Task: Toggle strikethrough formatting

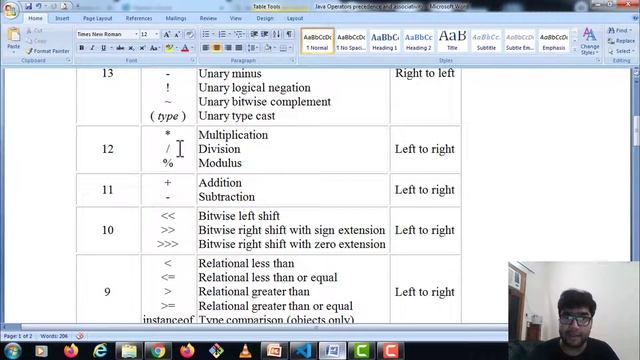Action: coord(120,48)
